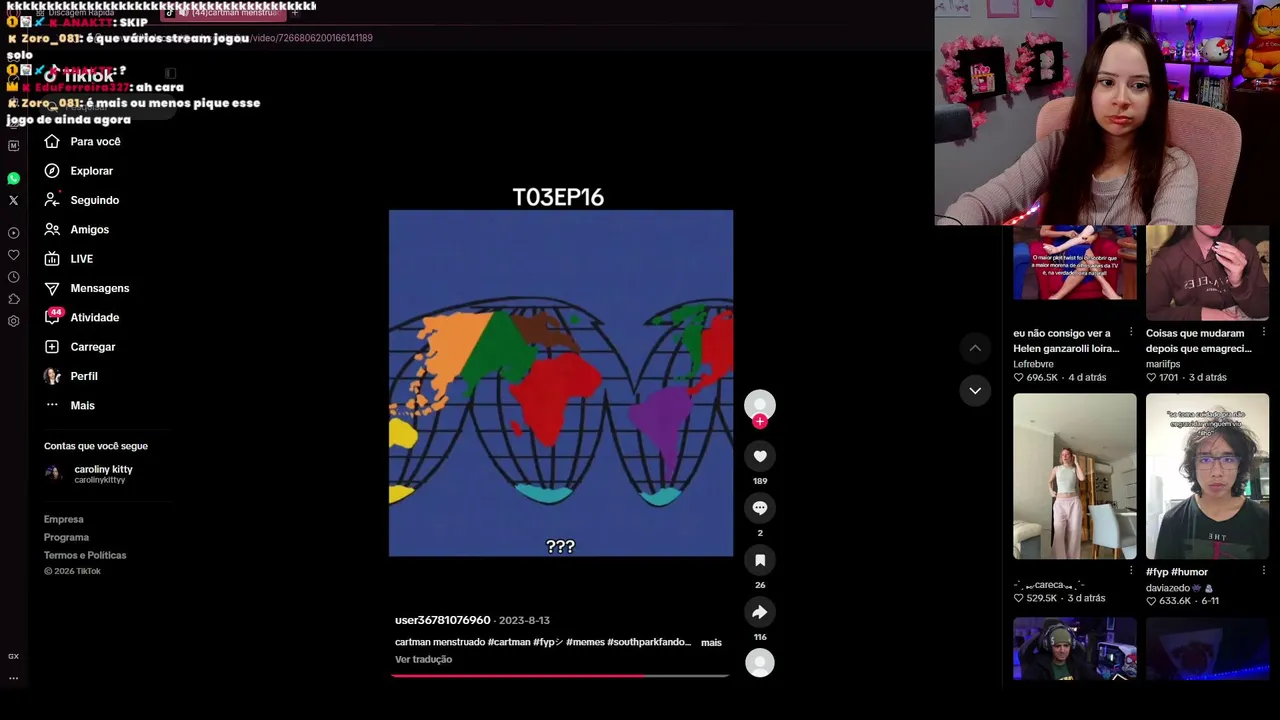Open options for Helen ganzarolli video
The width and height of the screenshot is (1280, 720).
(x=1131, y=333)
